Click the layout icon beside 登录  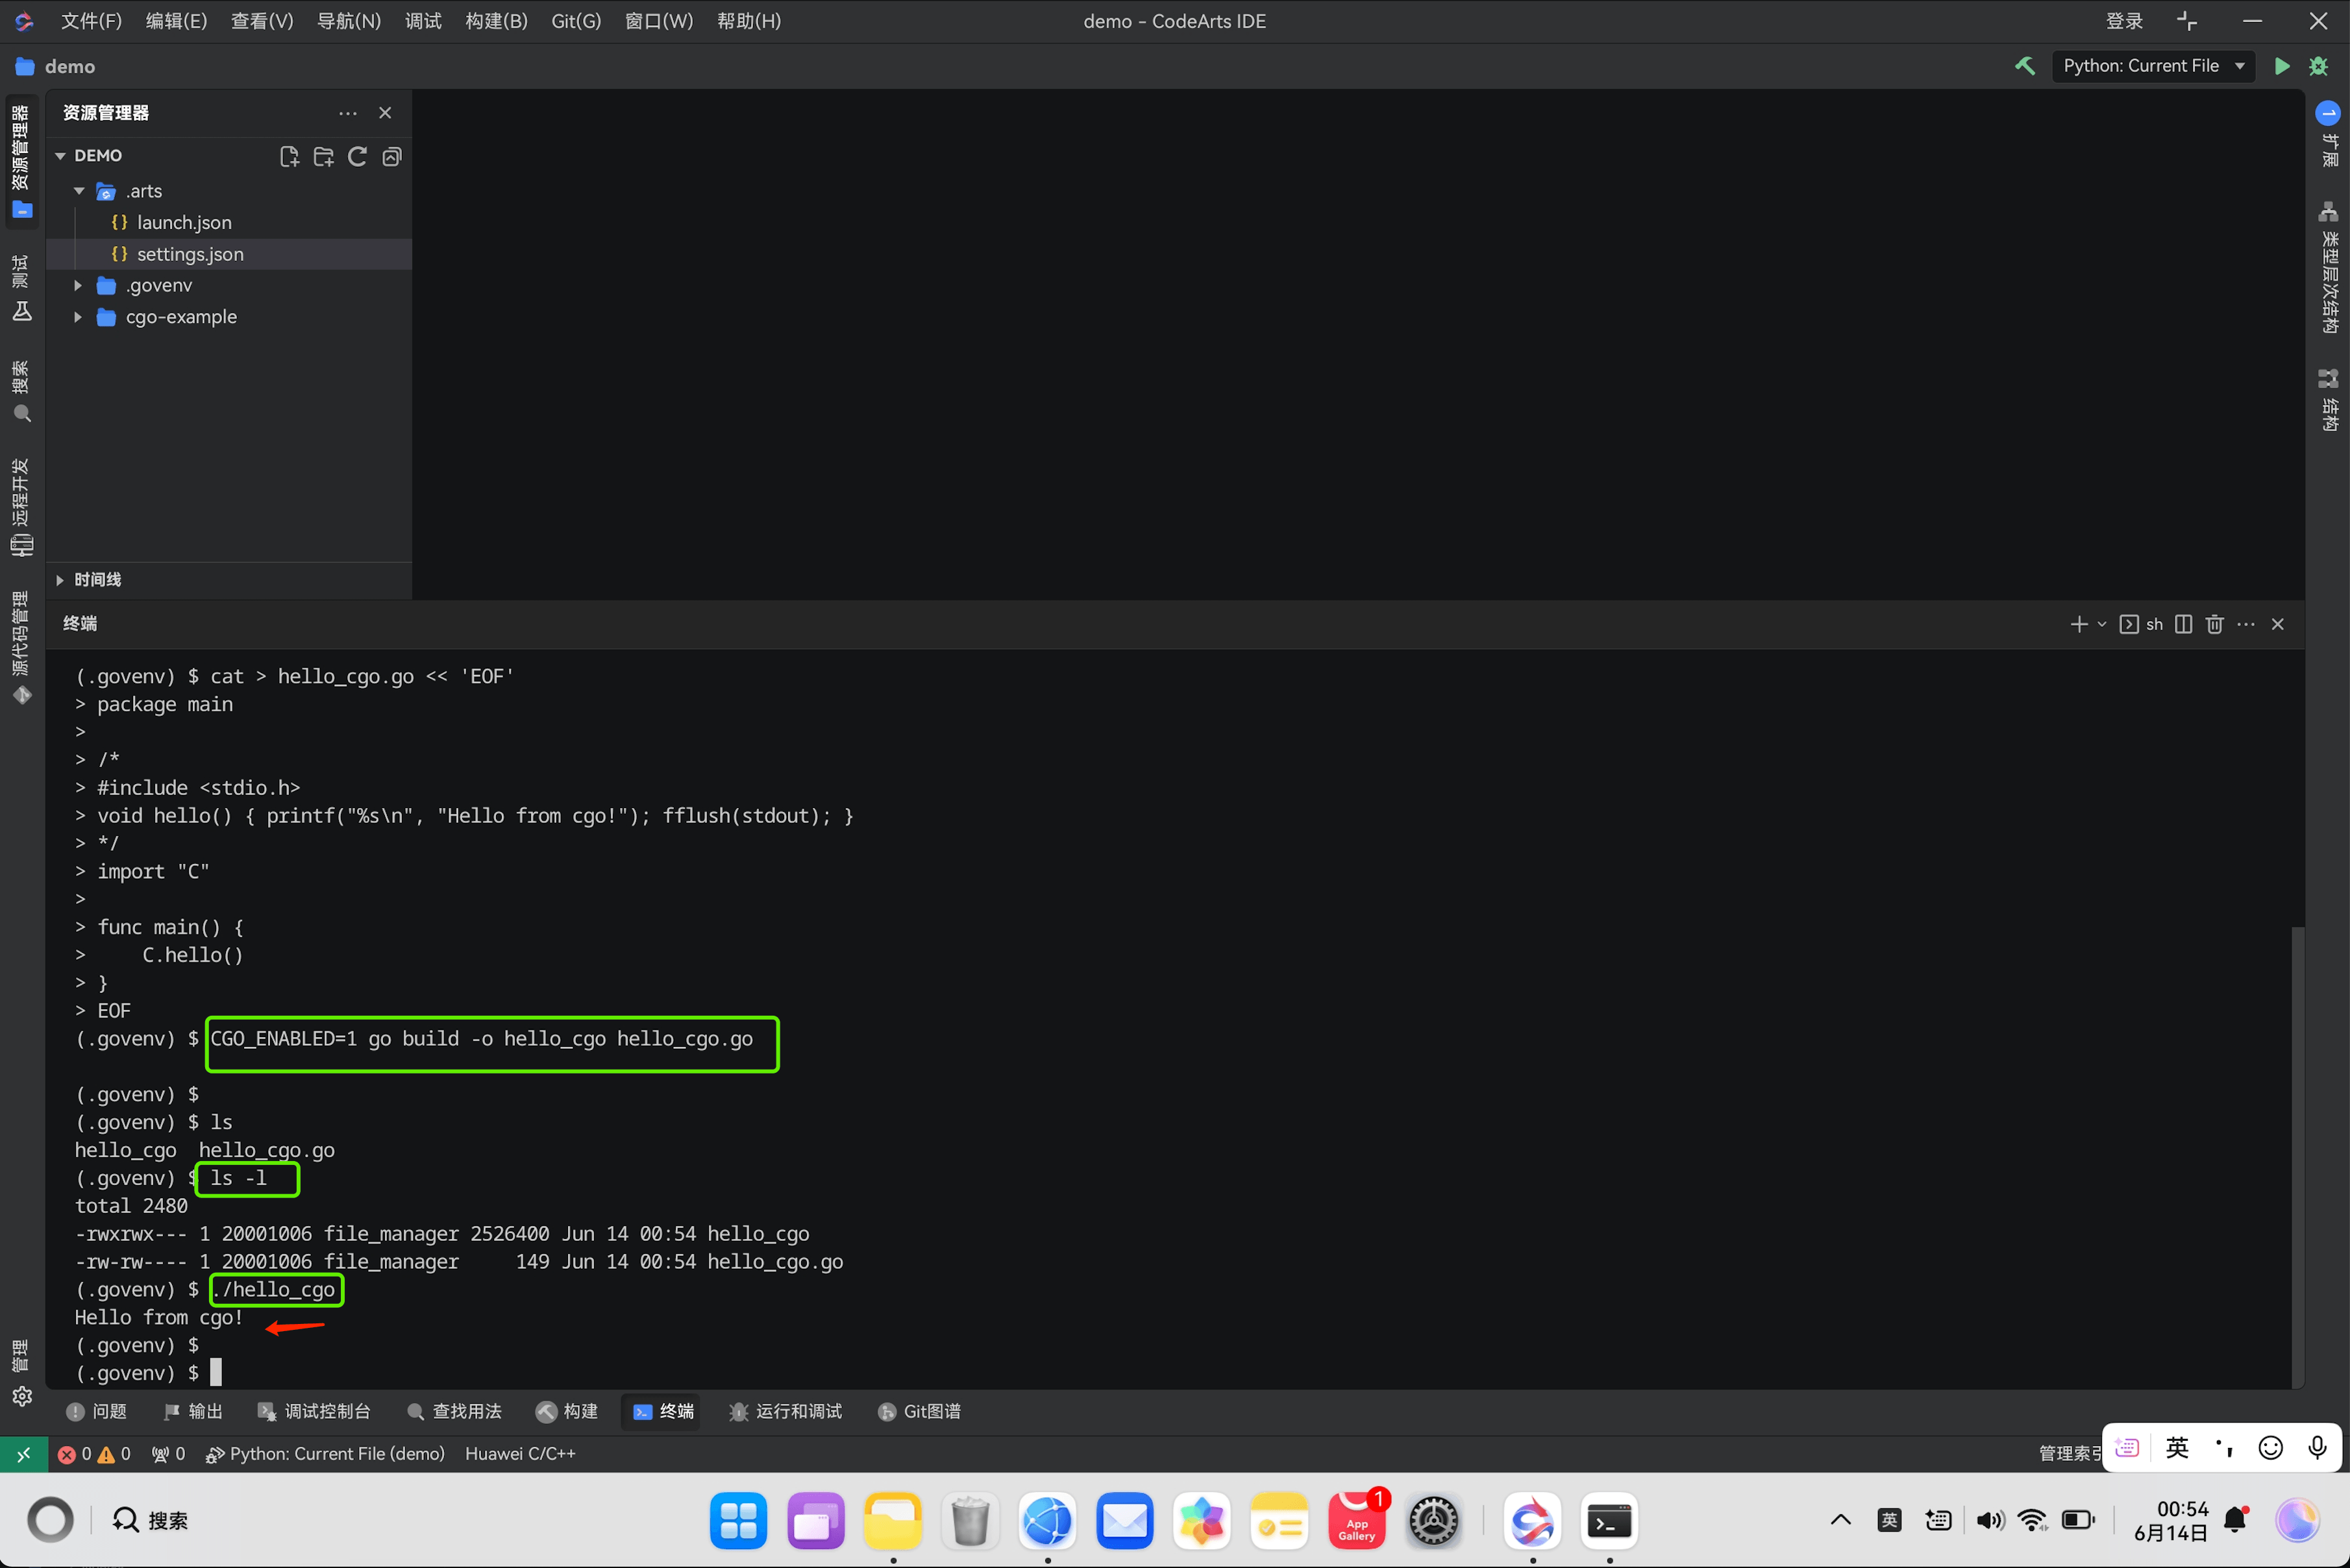2186,21
